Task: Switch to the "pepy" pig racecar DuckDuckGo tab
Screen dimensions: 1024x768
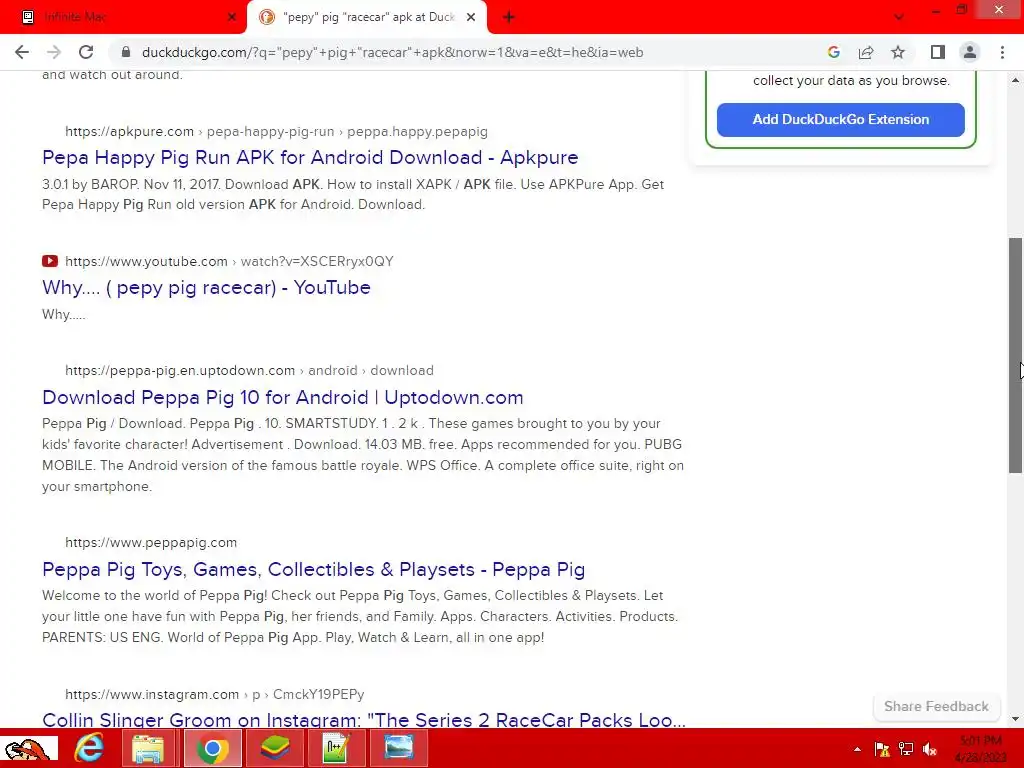Action: tap(367, 17)
